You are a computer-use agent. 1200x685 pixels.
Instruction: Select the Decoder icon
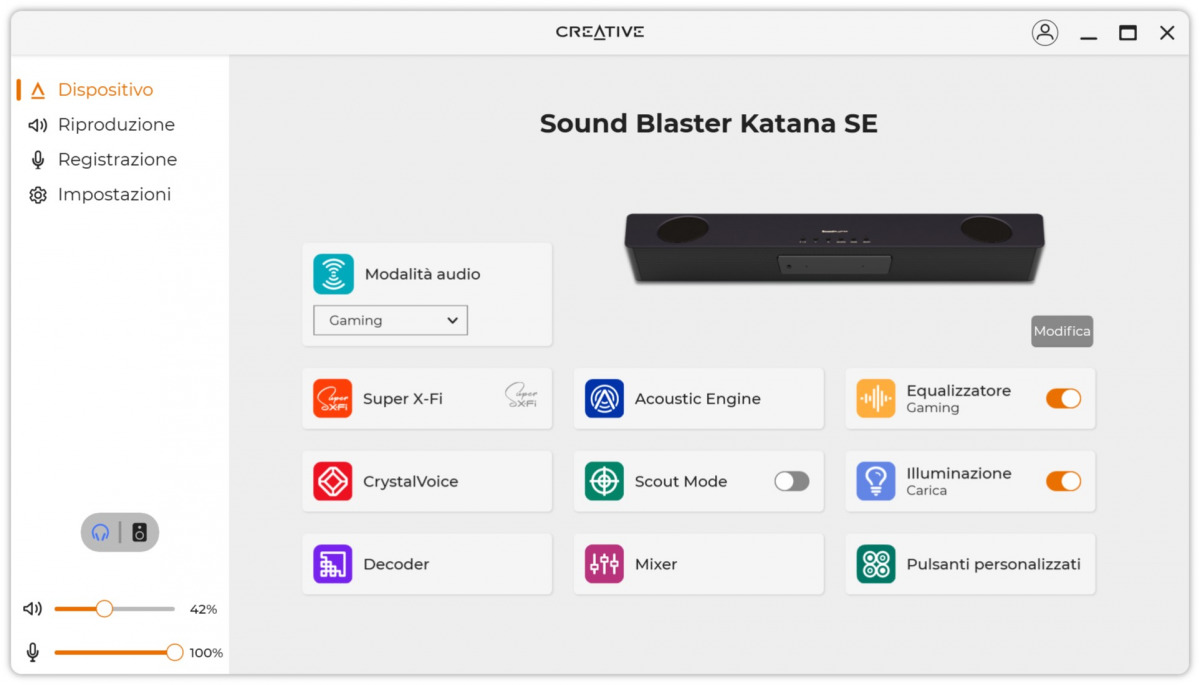332,564
